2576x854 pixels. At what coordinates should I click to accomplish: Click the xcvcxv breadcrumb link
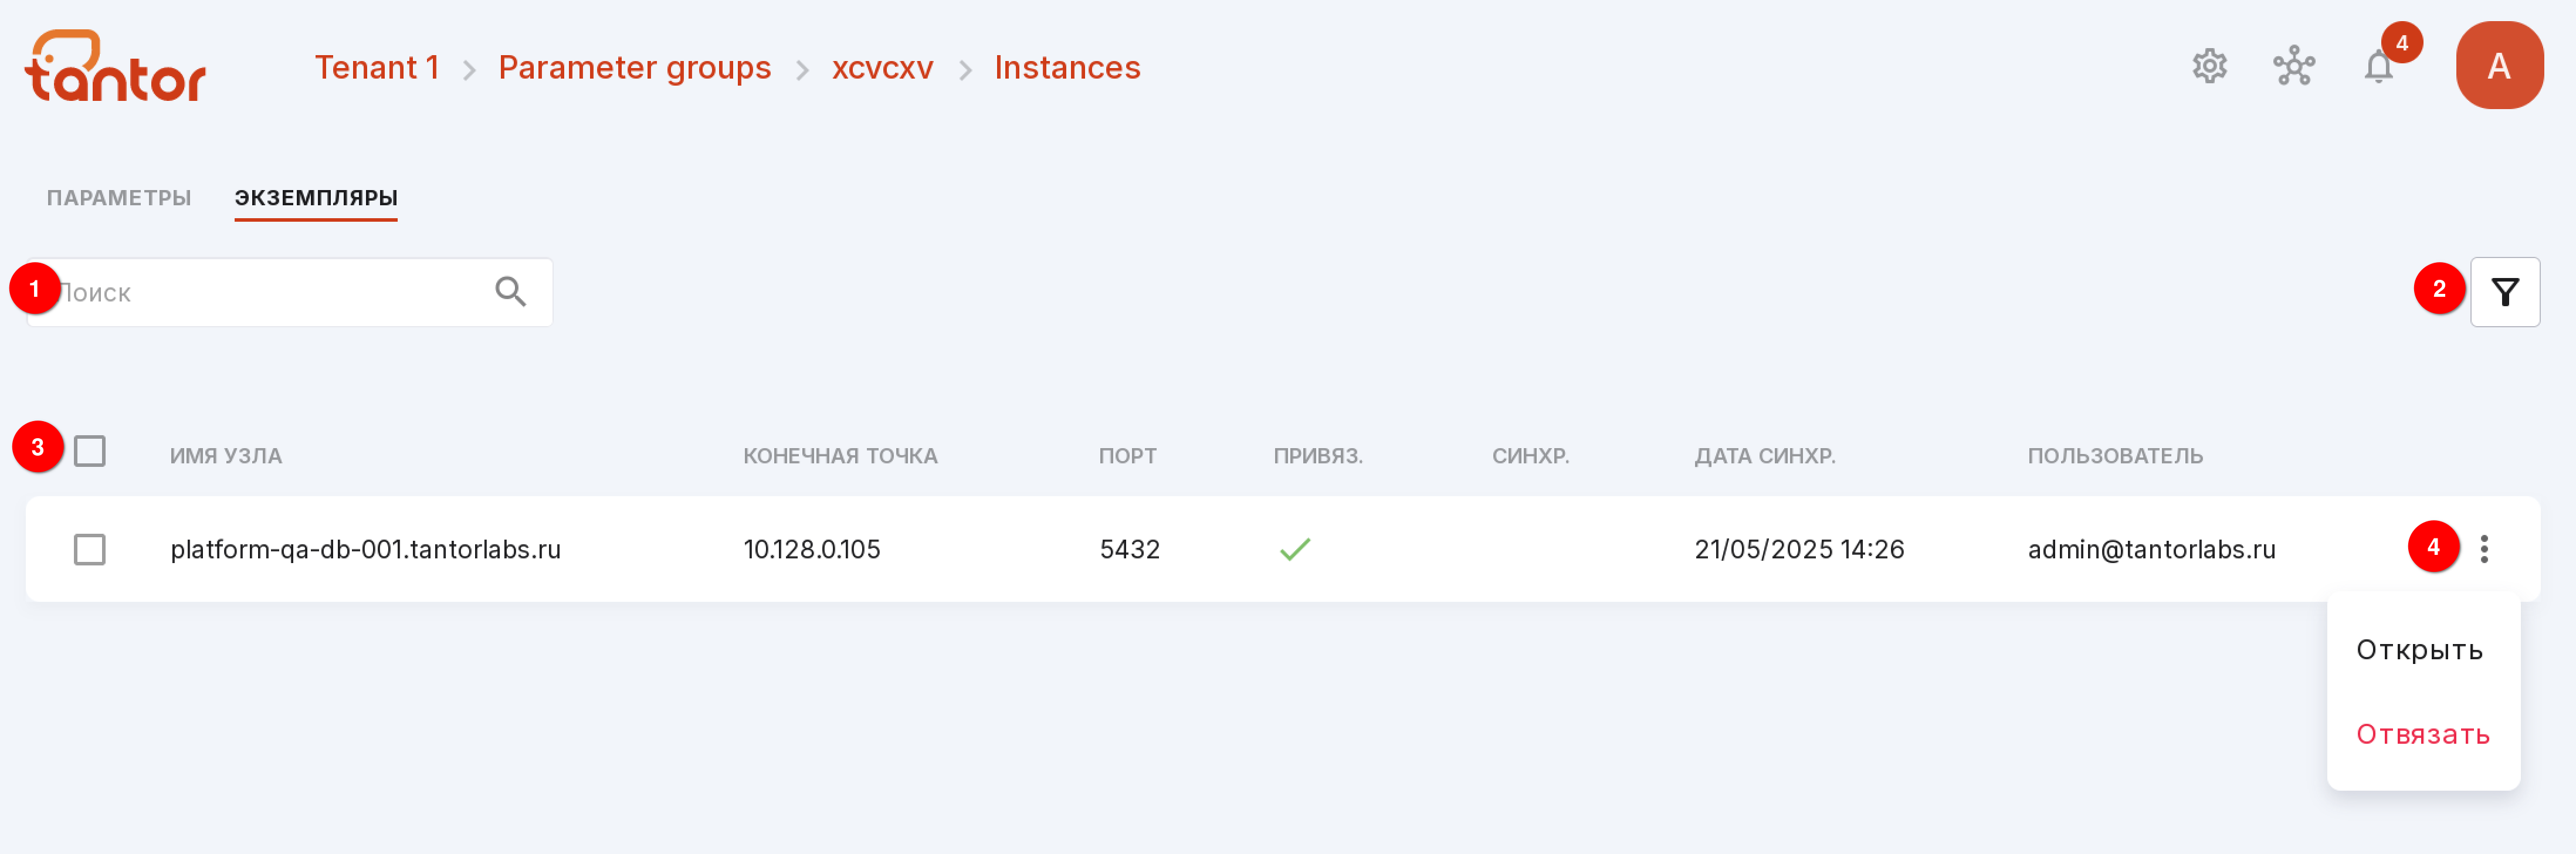(x=882, y=67)
